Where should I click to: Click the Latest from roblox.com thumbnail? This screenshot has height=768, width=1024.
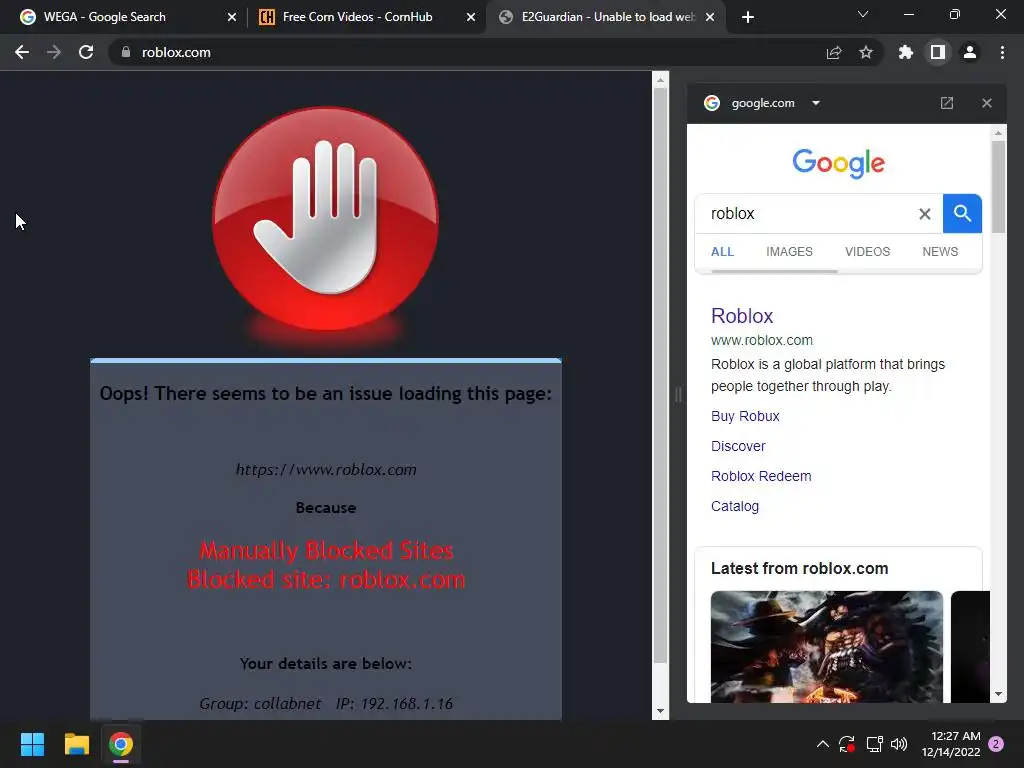tap(827, 646)
